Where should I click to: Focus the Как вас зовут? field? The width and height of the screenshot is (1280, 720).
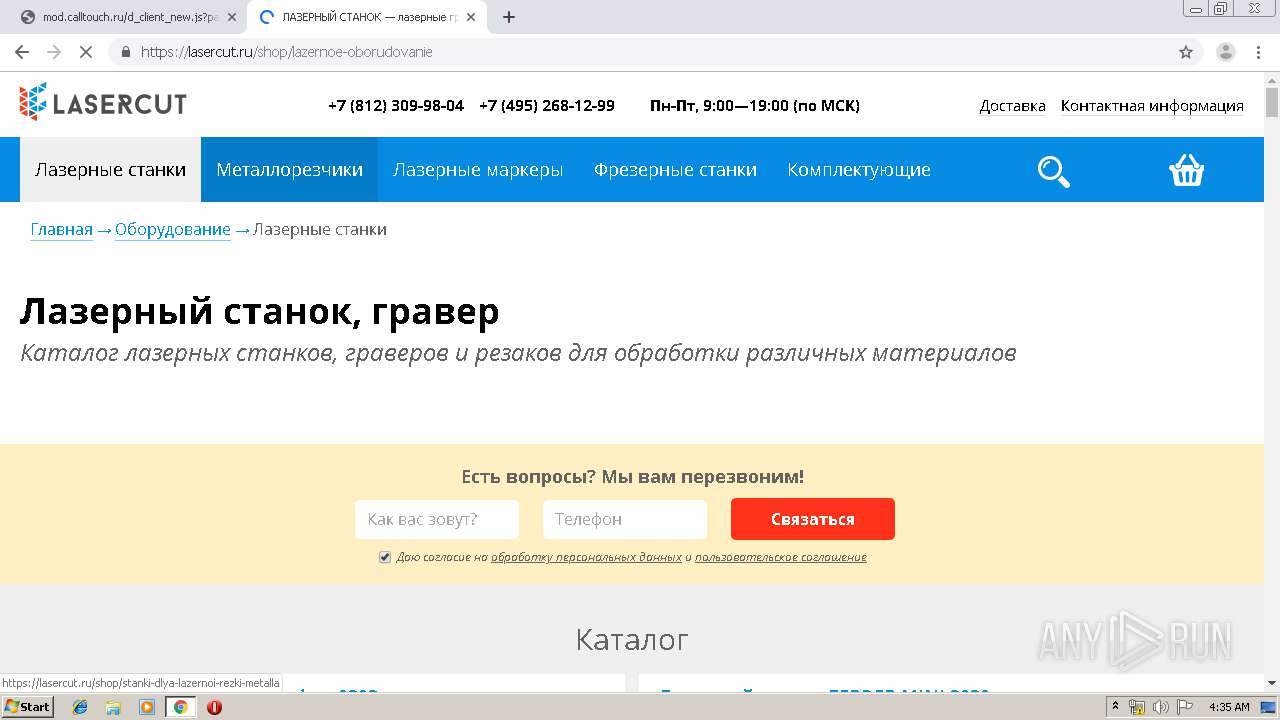click(437, 519)
